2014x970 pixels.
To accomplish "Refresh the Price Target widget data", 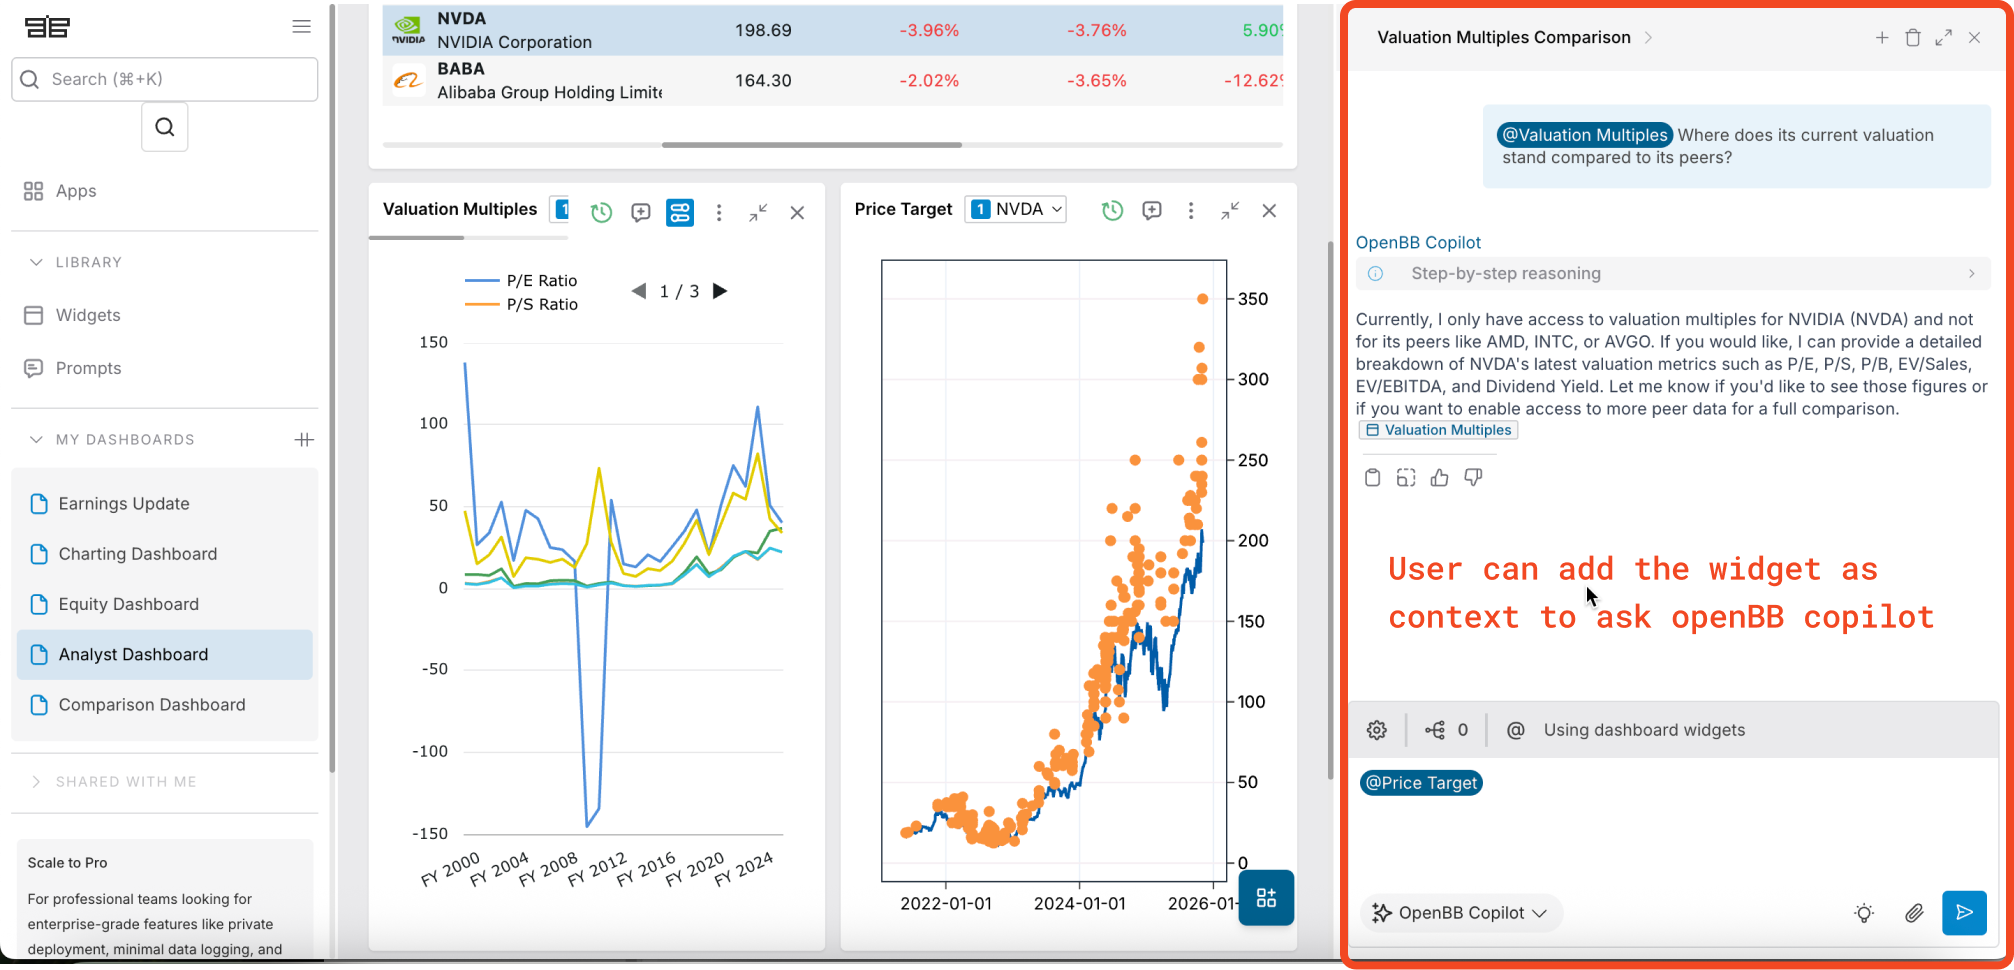I will click(1112, 210).
